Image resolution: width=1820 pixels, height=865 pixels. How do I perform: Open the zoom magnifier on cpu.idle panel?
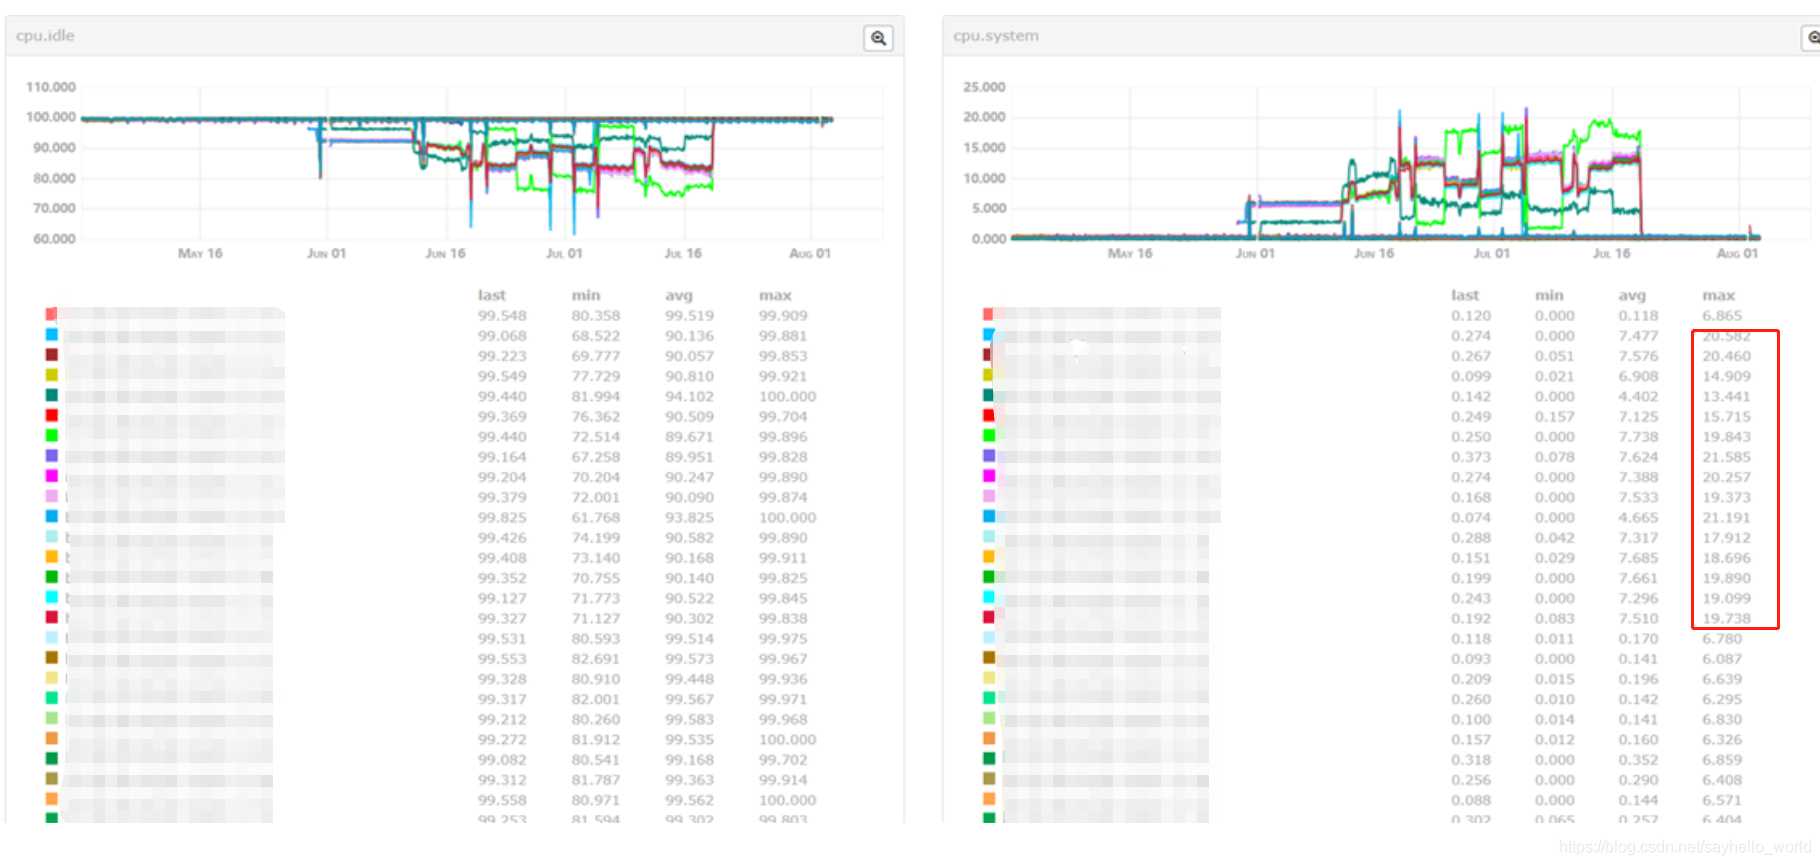tap(878, 38)
